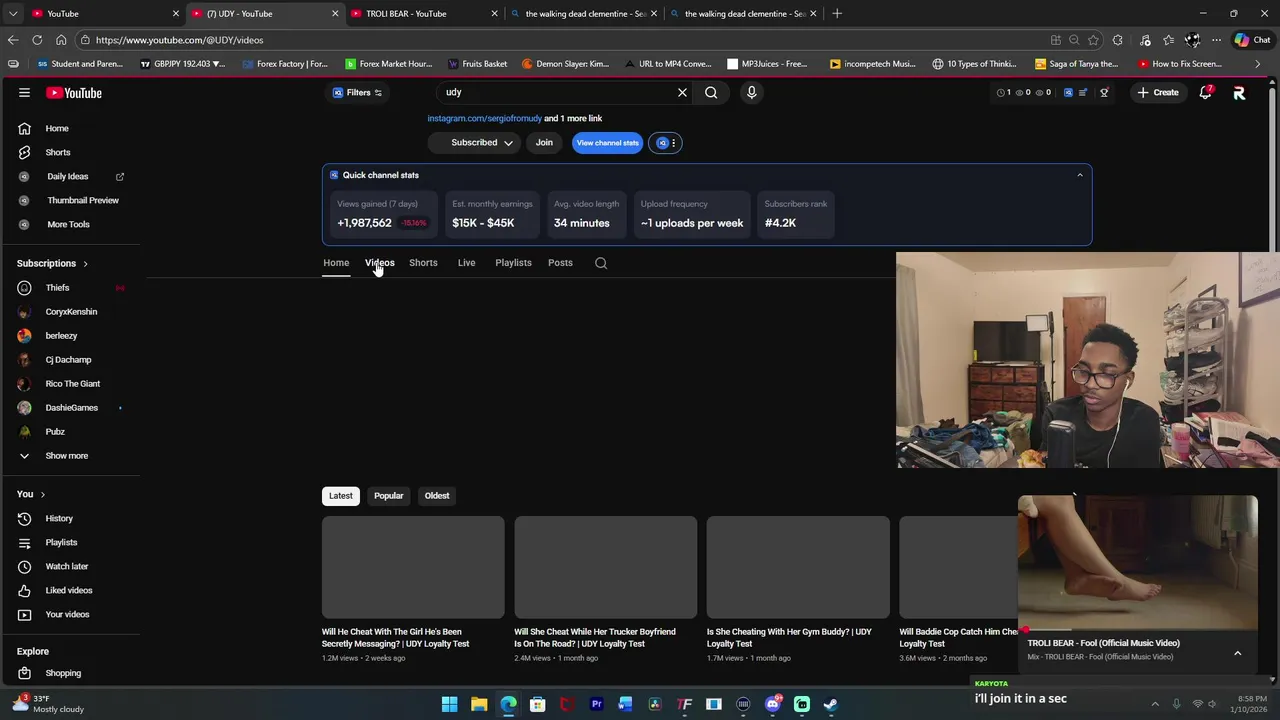Switch to the Posts tab
The width and height of the screenshot is (1280, 720).
560,263
